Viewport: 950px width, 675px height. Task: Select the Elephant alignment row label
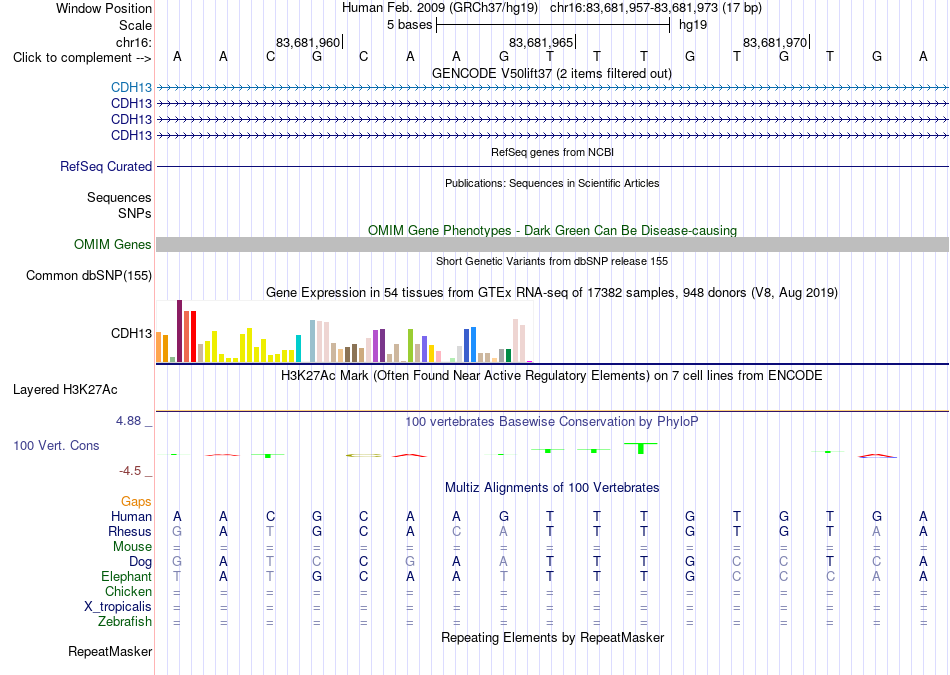tap(126, 576)
